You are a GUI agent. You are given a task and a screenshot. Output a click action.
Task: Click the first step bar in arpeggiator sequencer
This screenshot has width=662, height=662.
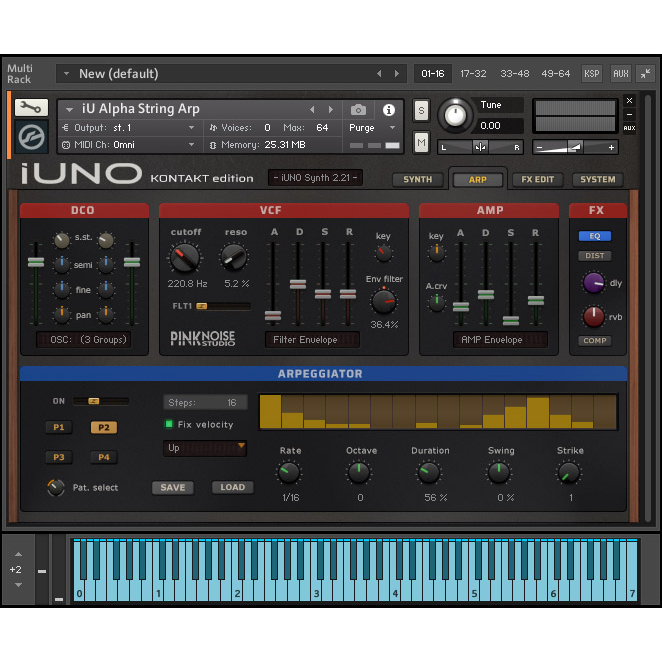click(x=271, y=412)
